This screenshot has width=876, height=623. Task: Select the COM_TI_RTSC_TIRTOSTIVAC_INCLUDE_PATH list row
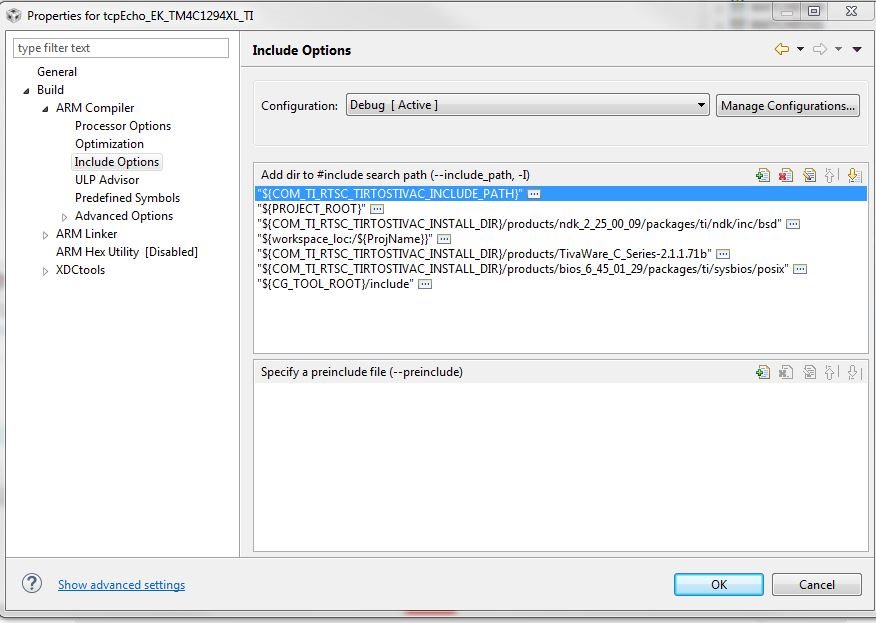pos(561,194)
